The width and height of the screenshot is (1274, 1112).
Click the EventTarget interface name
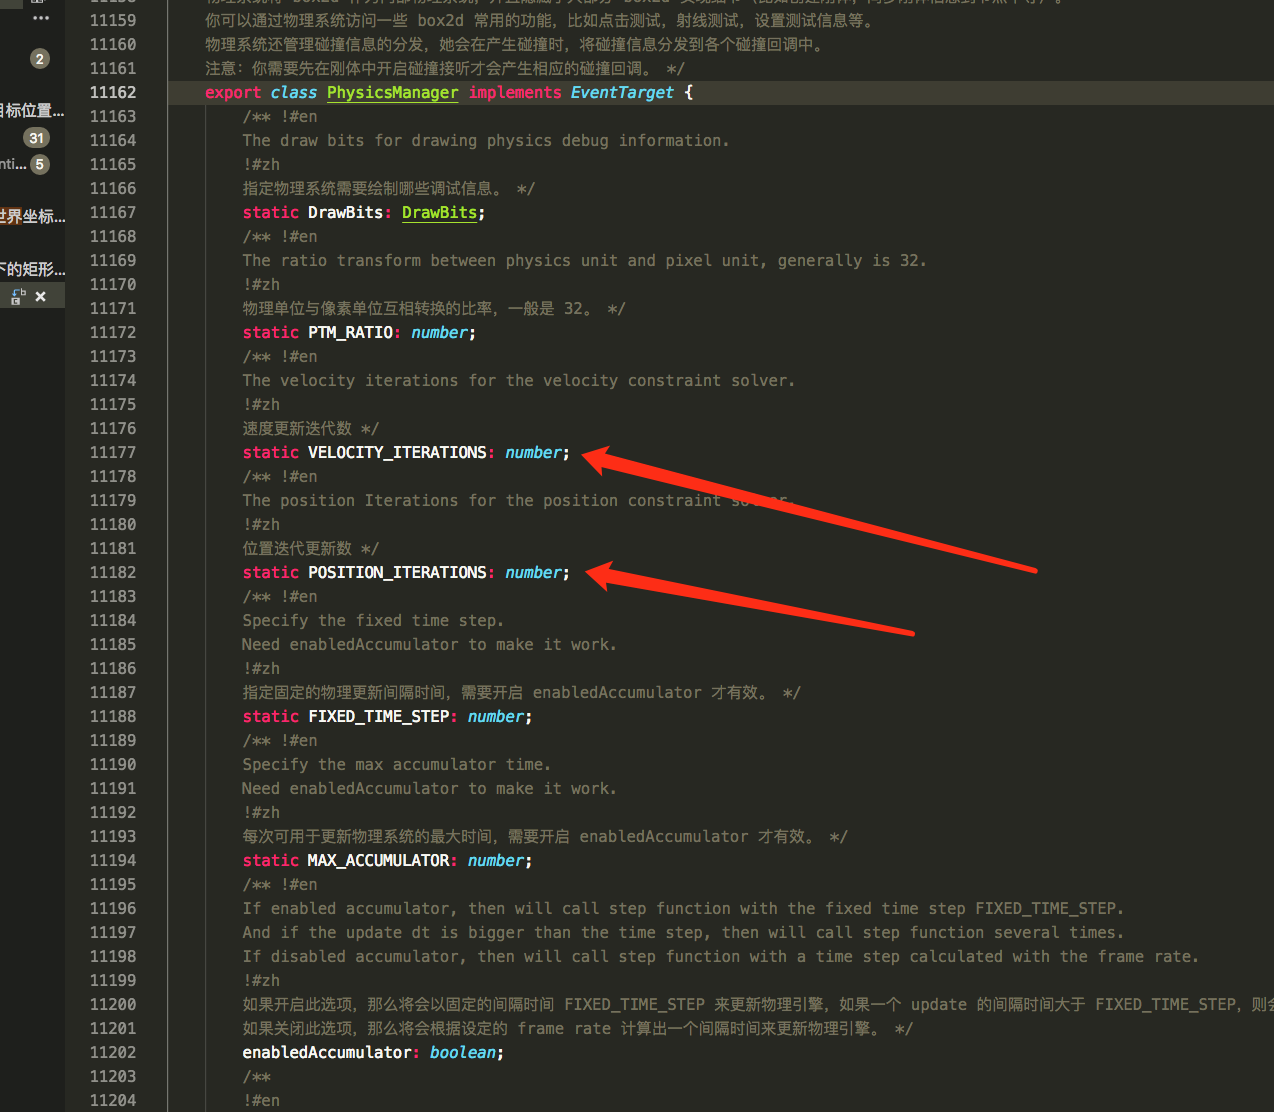click(622, 92)
